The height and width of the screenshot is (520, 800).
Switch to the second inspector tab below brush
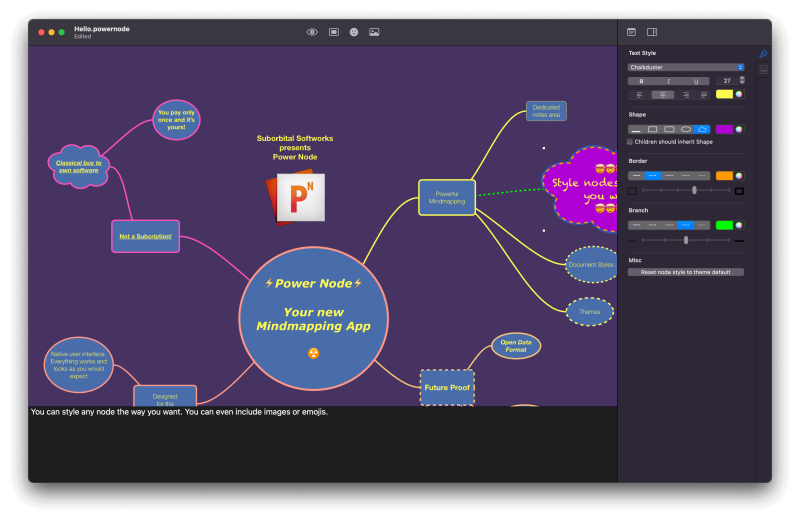point(763,70)
